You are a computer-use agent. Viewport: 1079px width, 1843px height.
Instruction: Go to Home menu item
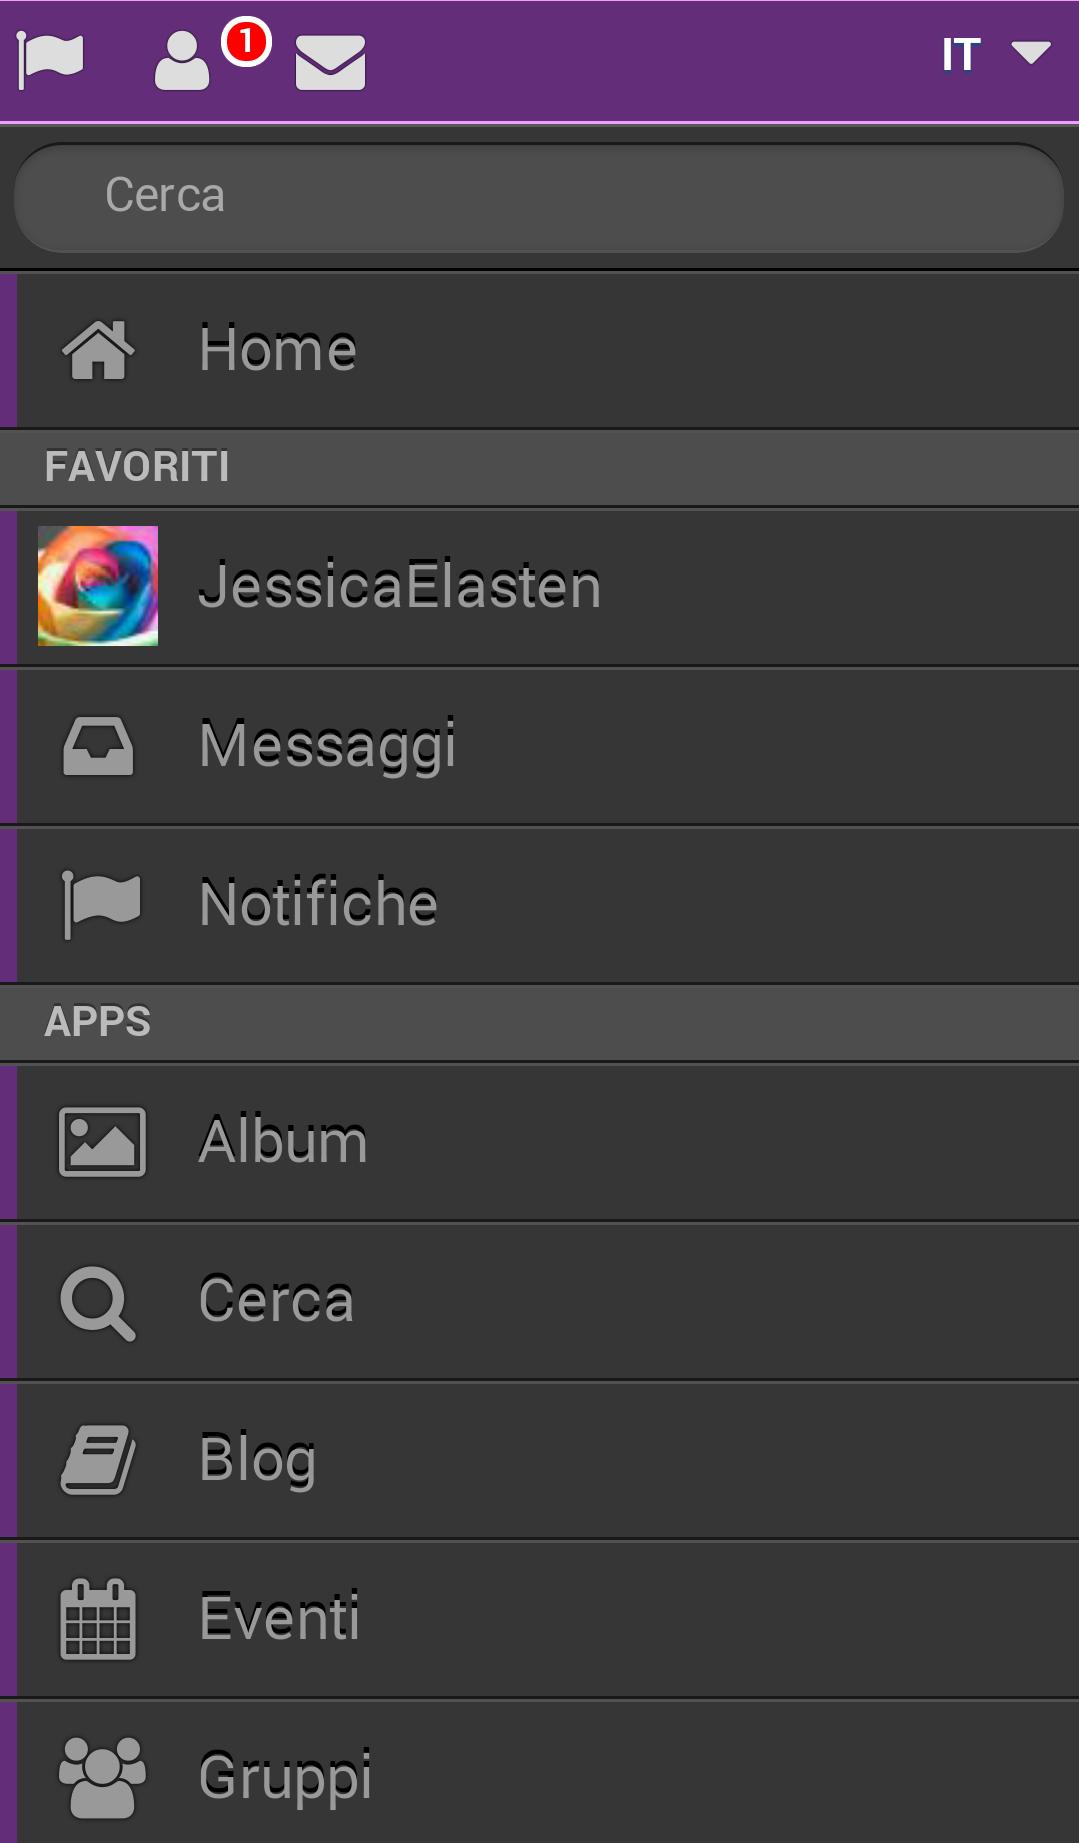coord(277,349)
